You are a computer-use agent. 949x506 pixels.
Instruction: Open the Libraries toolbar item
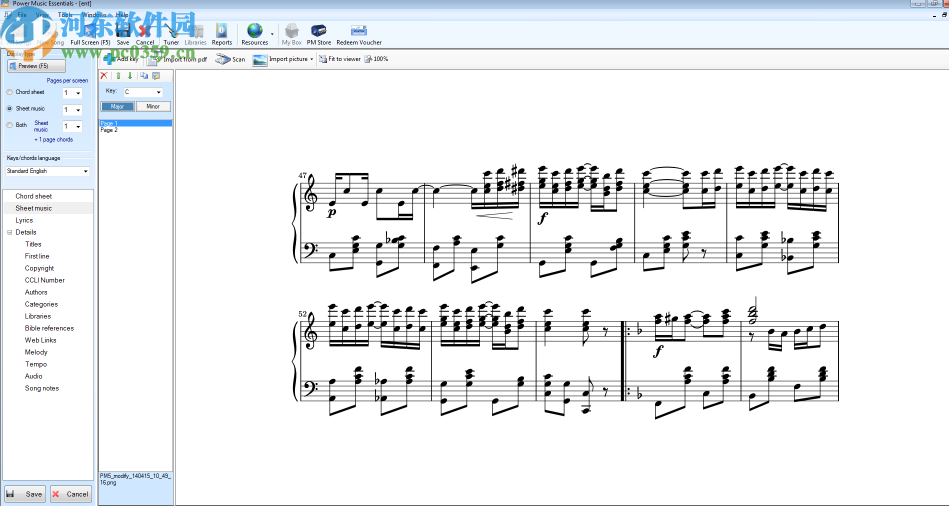pyautogui.click(x=195, y=34)
